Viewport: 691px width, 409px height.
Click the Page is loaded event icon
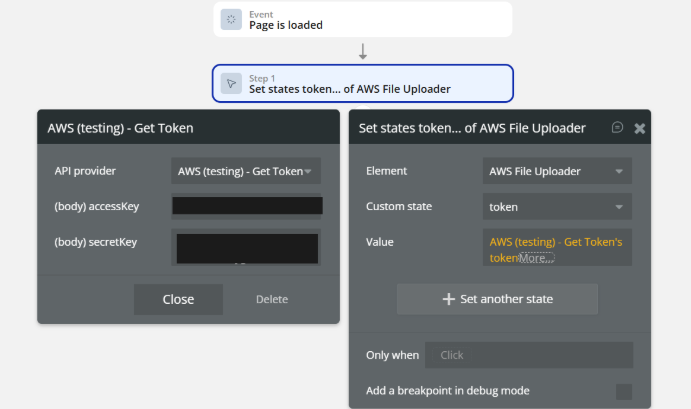231,19
